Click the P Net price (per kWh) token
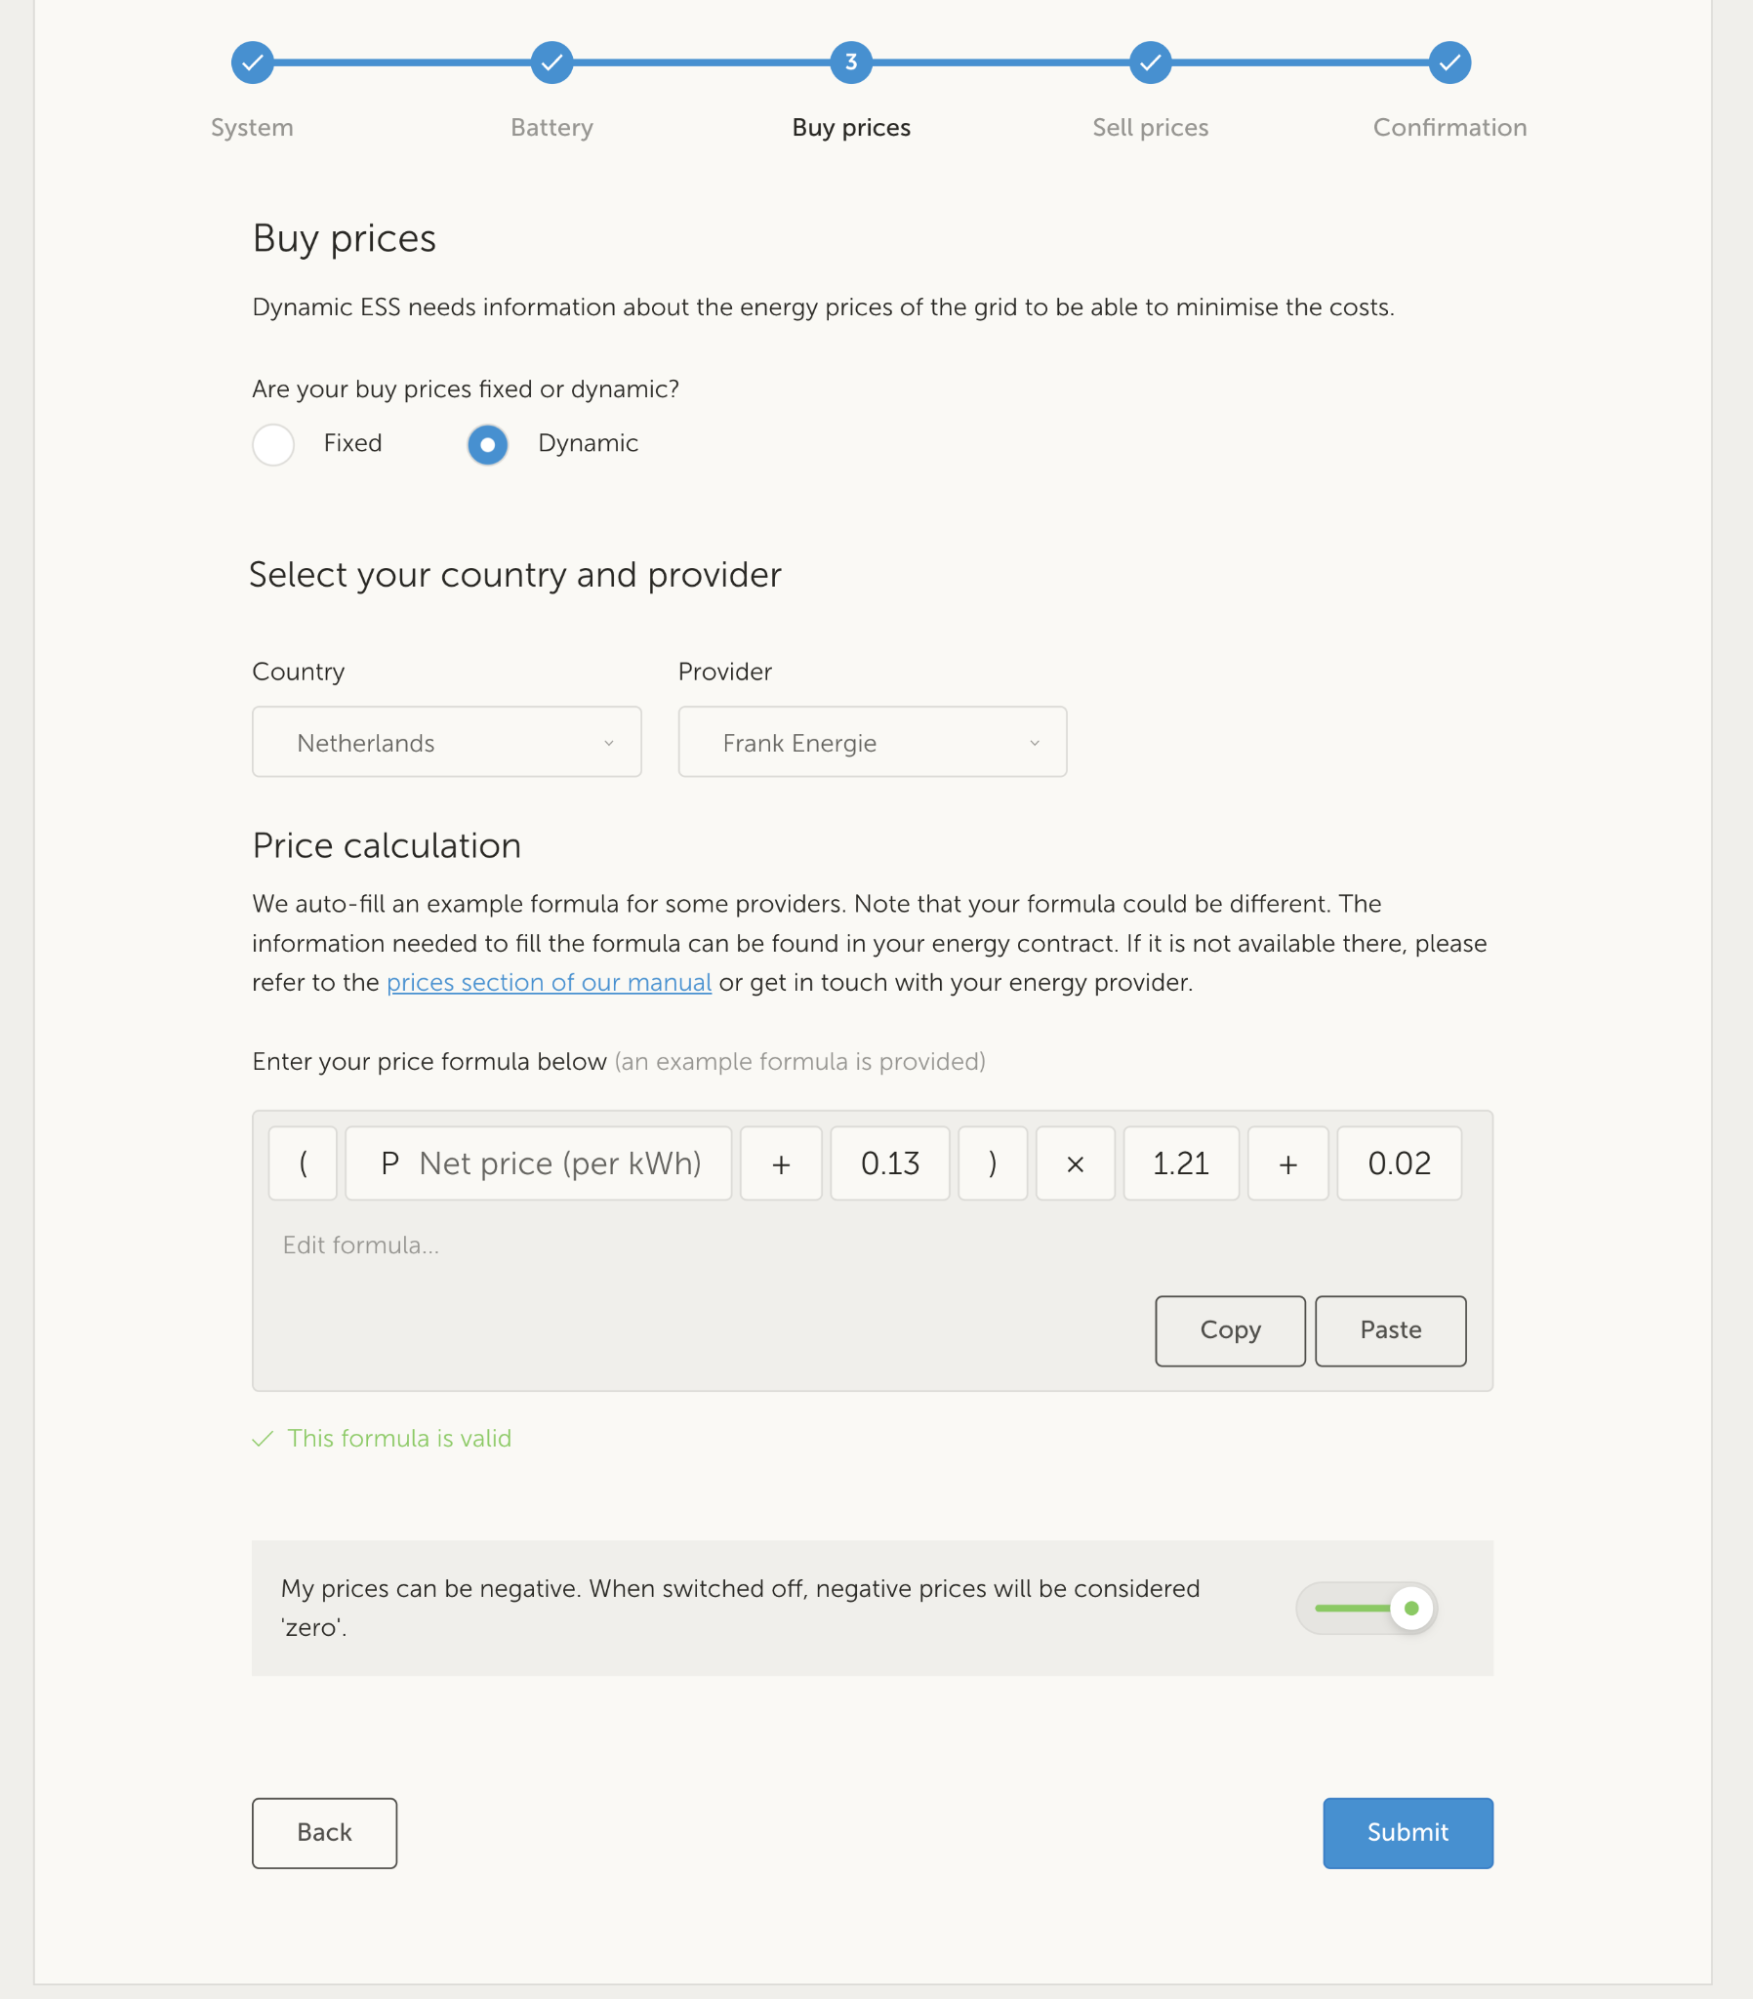Screen dimensions: 1754x1999 point(539,1164)
